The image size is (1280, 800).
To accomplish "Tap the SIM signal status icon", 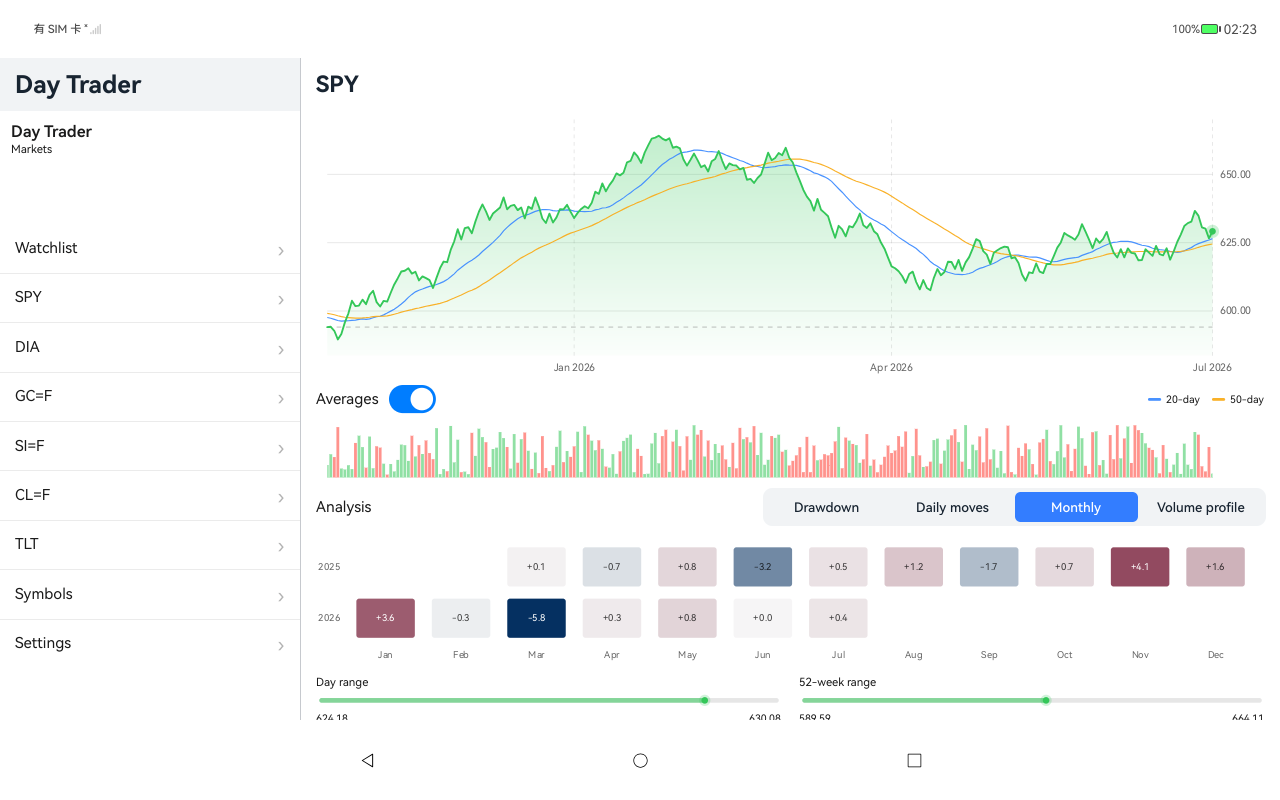I will 95,29.
